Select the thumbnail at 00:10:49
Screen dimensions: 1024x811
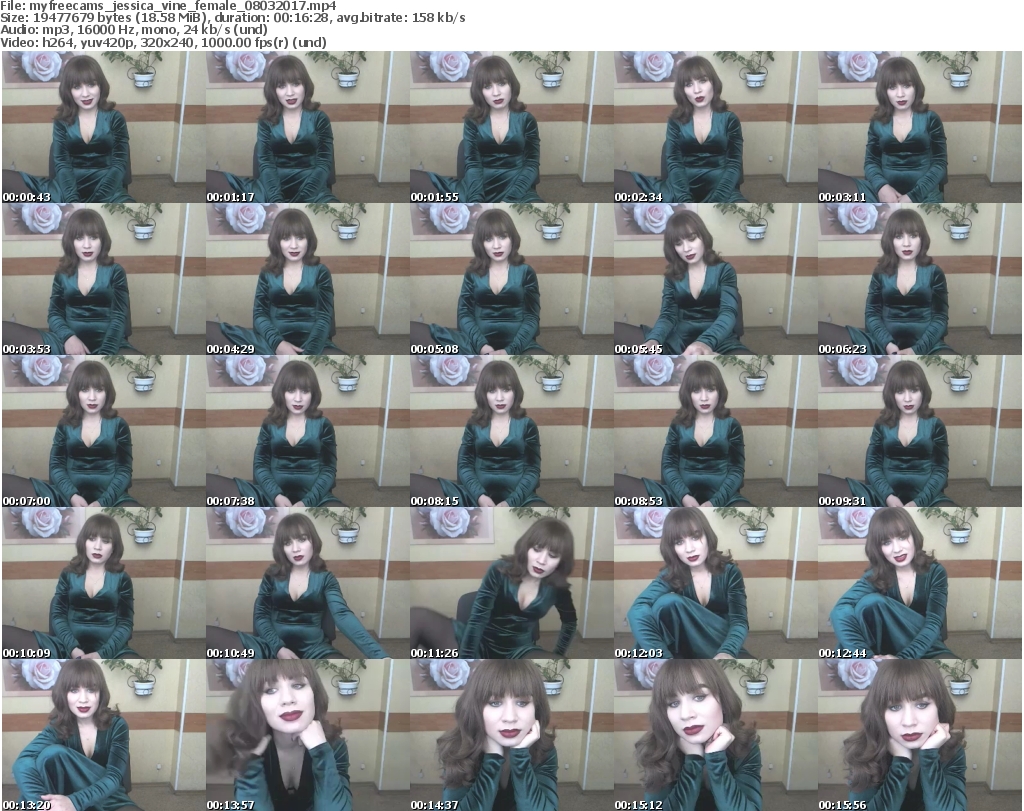tap(308, 583)
